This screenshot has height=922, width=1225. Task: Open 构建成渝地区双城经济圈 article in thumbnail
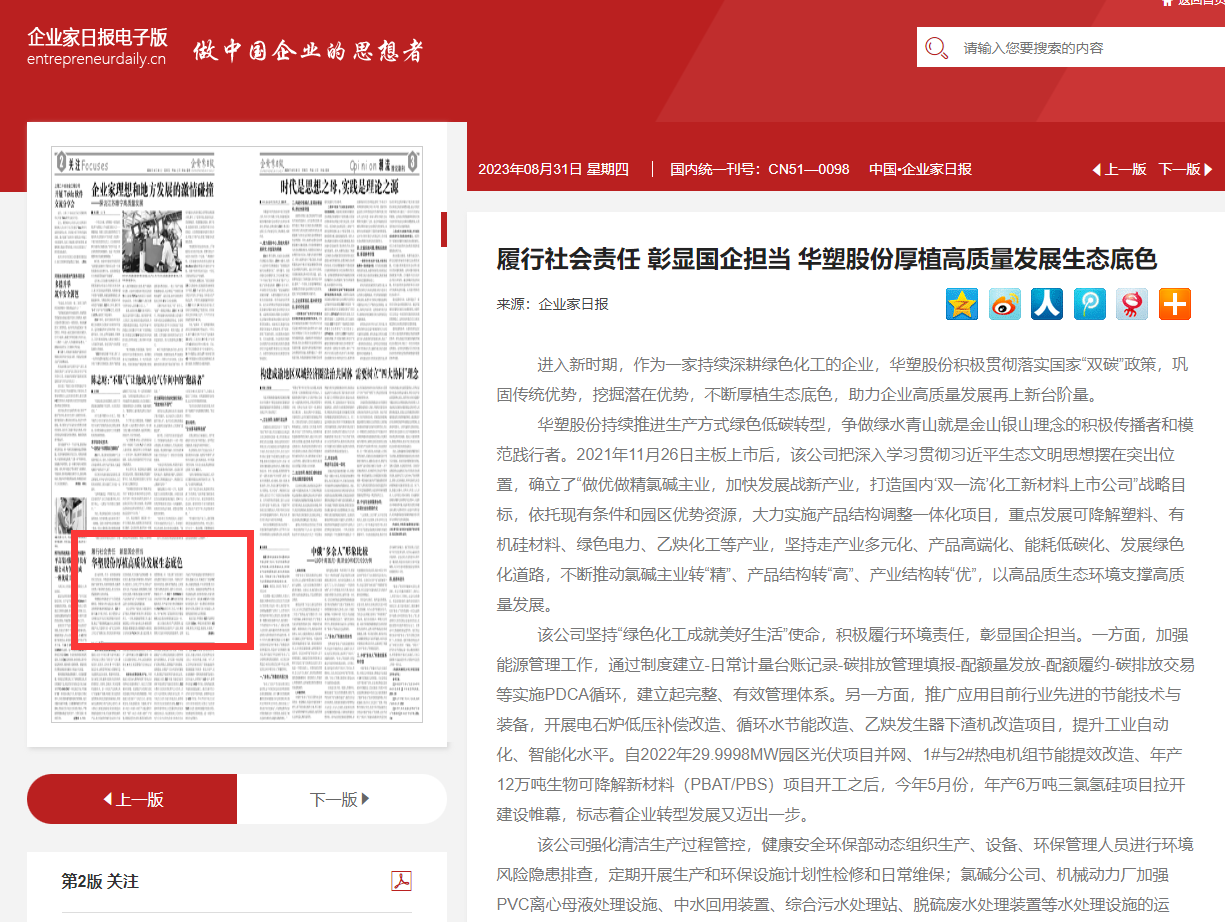[x=339, y=373]
